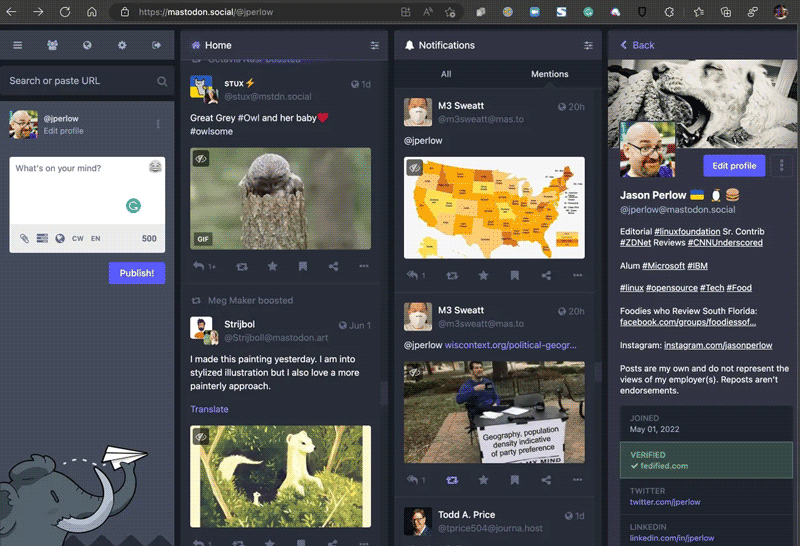Click the logout arrow icon
The height and width of the screenshot is (546, 800).
156,45
